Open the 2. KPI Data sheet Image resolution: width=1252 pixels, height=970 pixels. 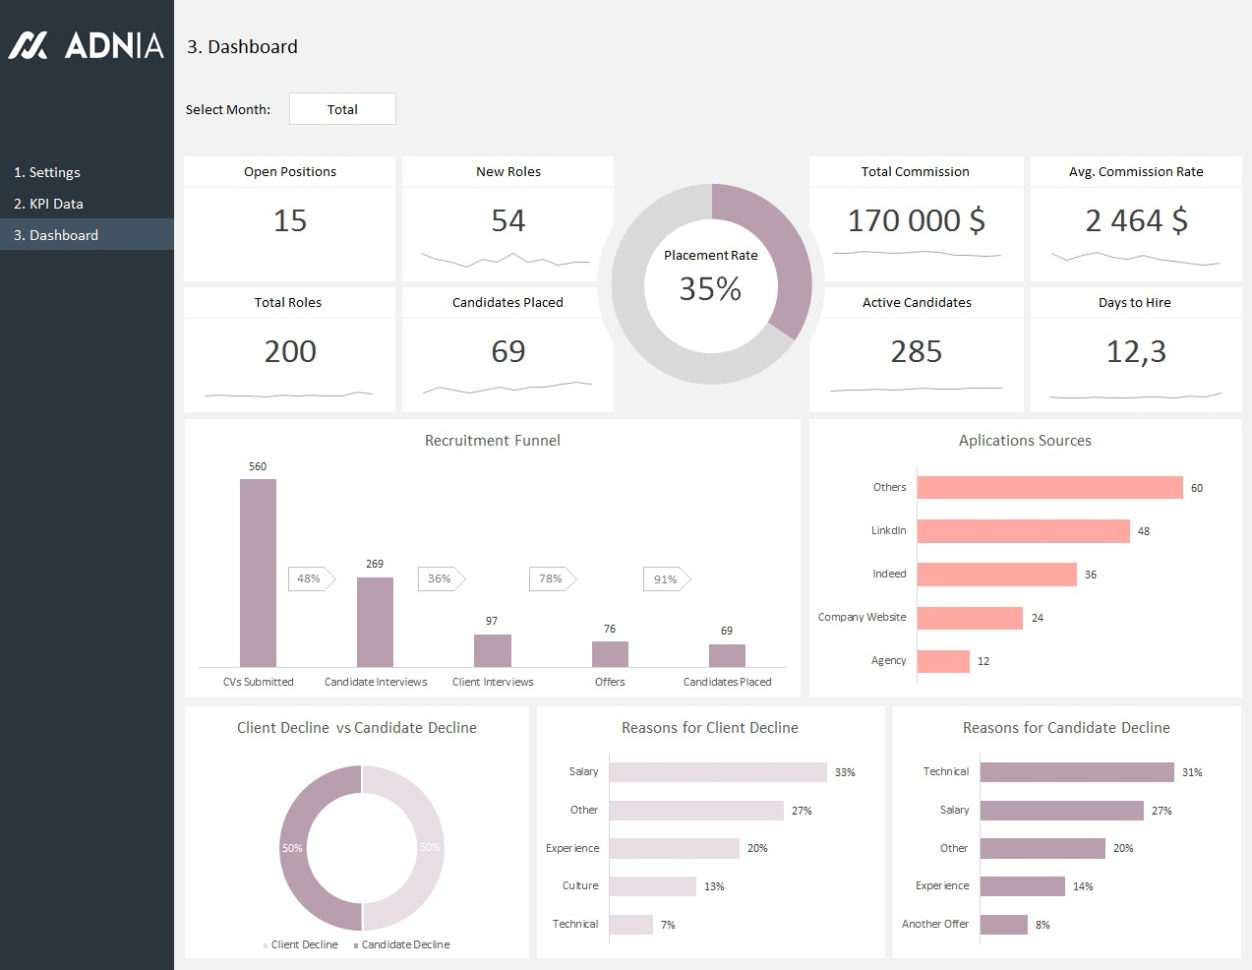[47, 203]
